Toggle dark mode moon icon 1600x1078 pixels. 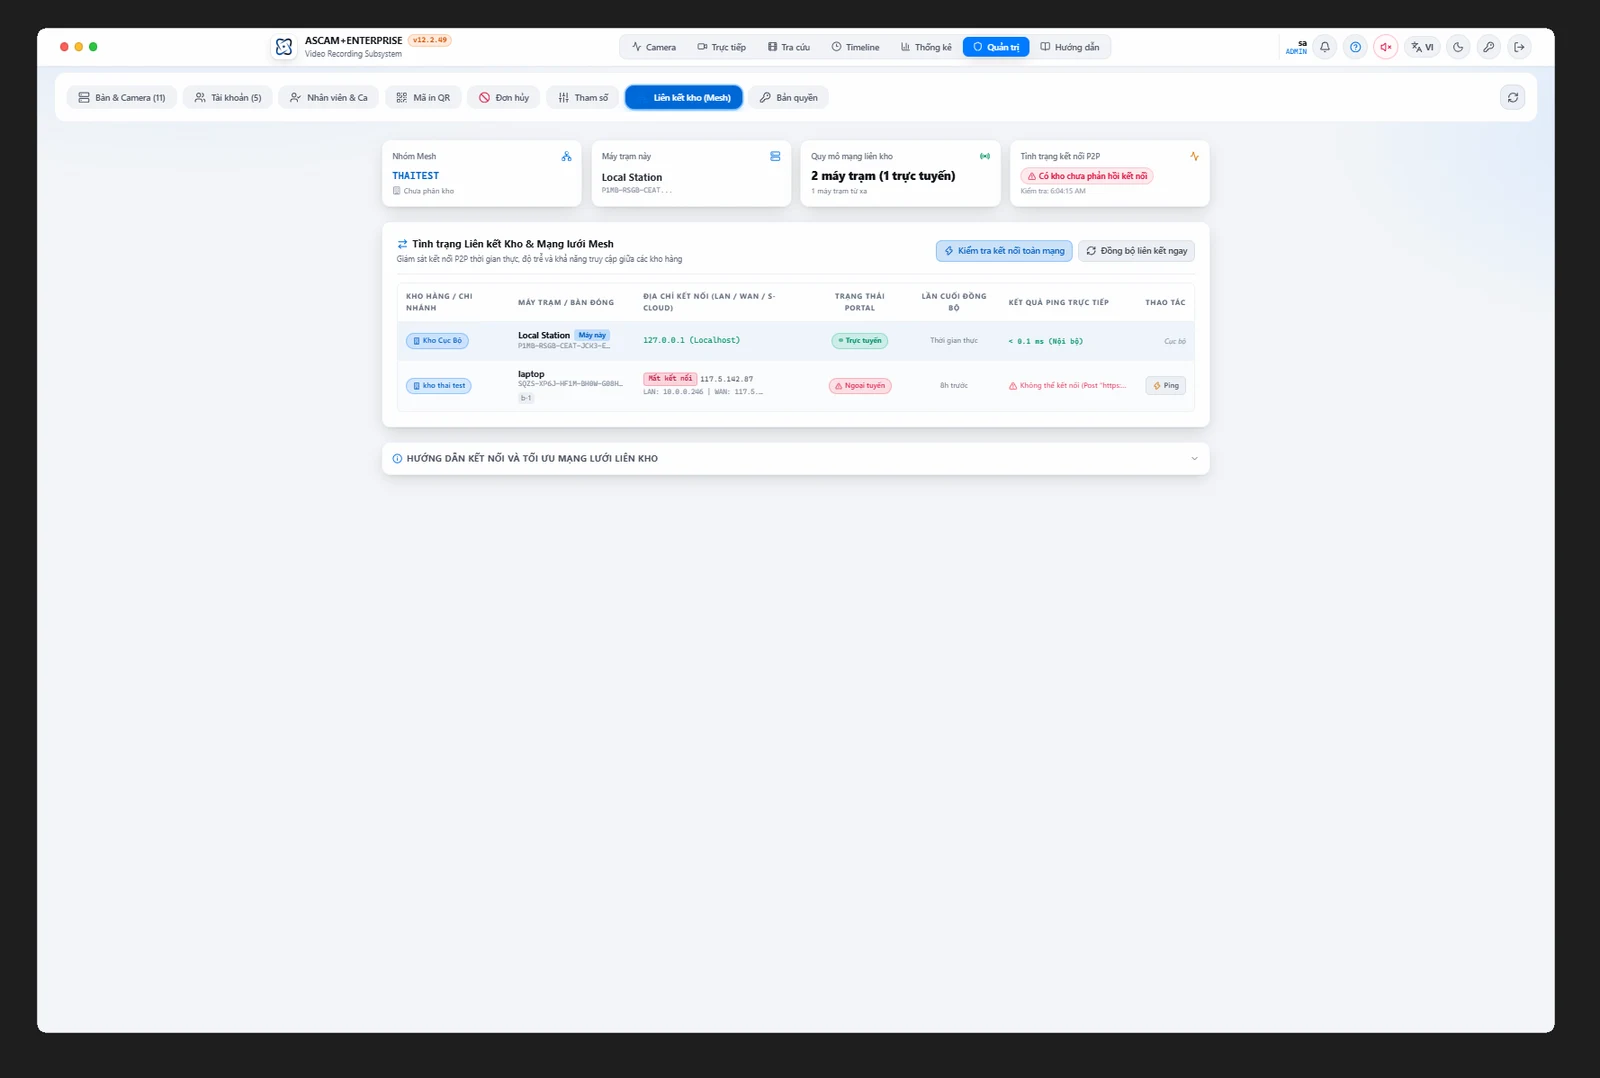pos(1458,47)
